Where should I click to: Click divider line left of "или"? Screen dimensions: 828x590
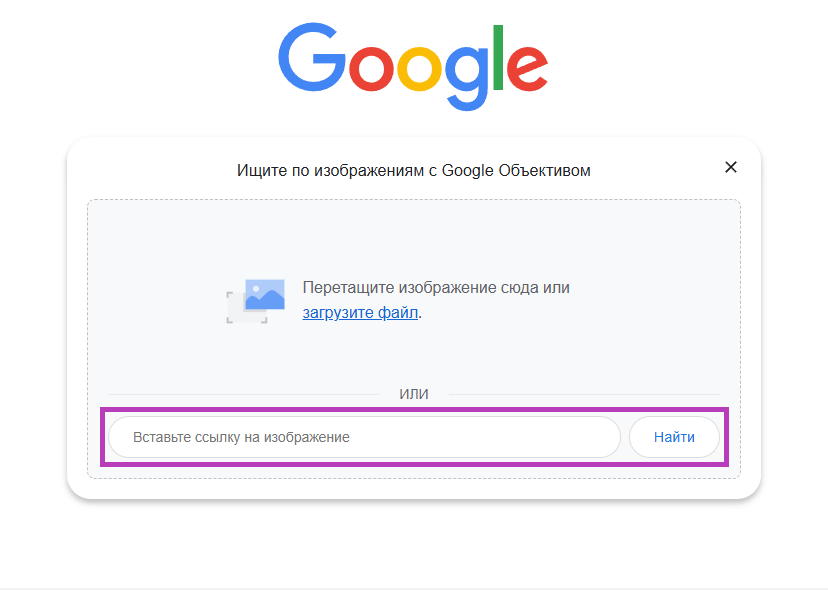pyautogui.click(x=240, y=394)
